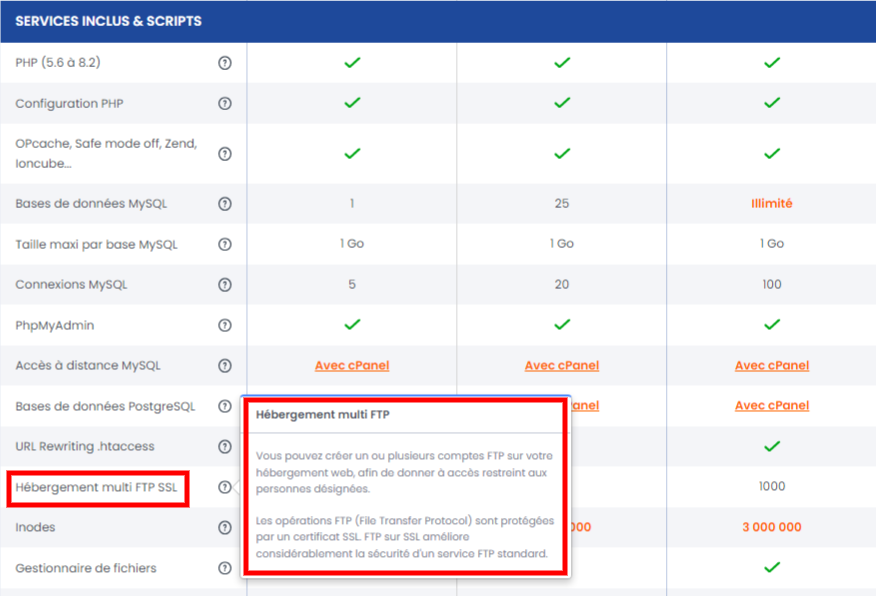The height and width of the screenshot is (596, 876).
Task: Open help for "URL Rewriting .htaccess"
Action: point(224,446)
